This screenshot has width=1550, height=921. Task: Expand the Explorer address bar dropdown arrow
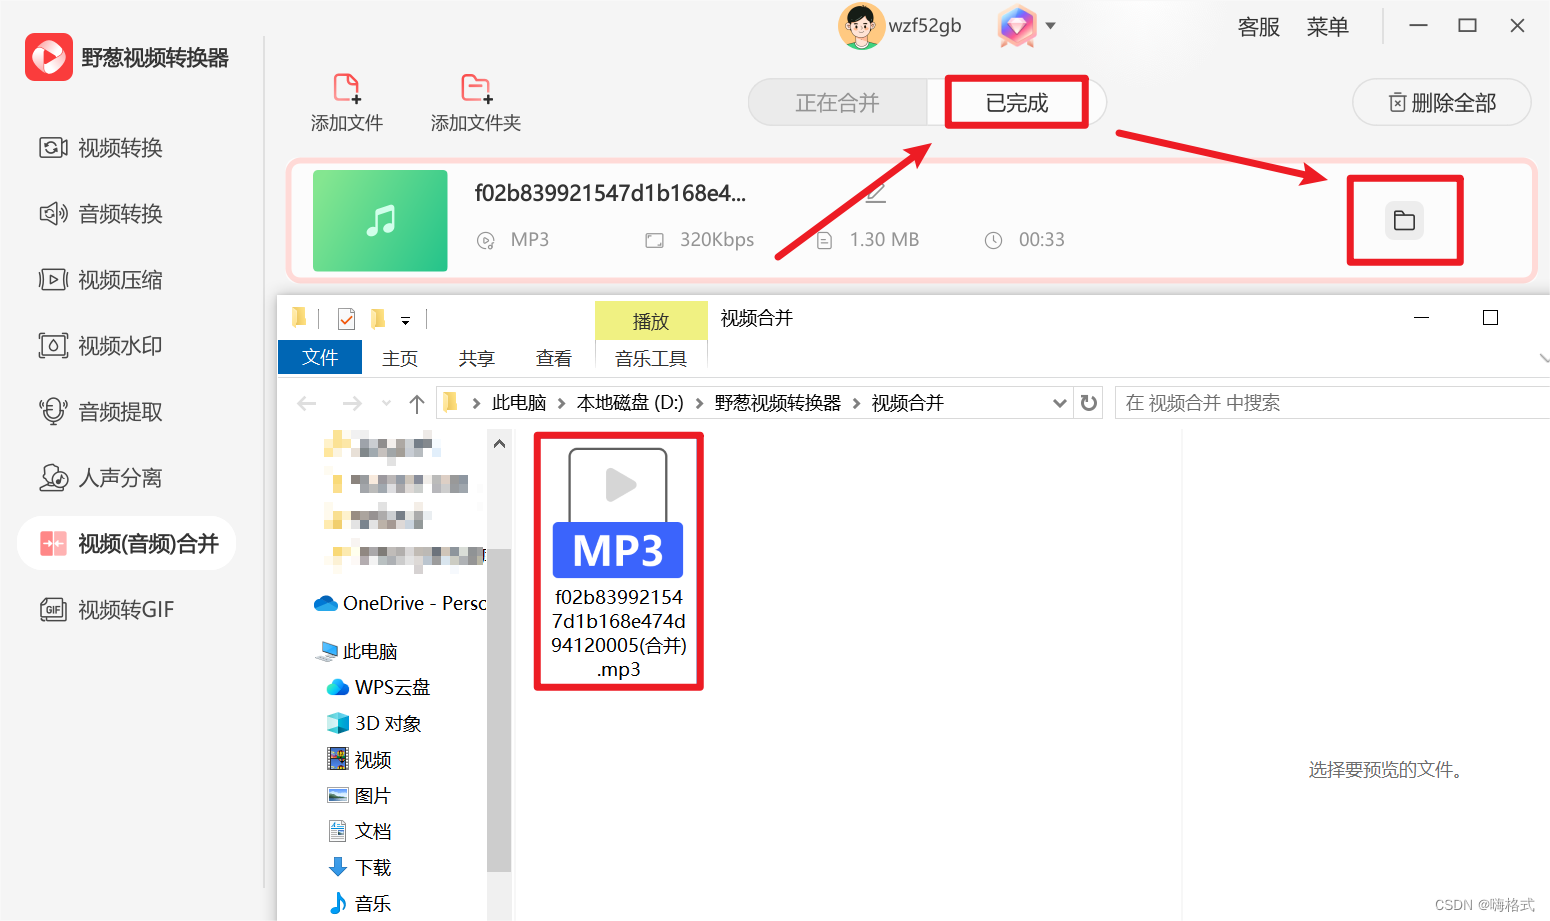point(1059,402)
